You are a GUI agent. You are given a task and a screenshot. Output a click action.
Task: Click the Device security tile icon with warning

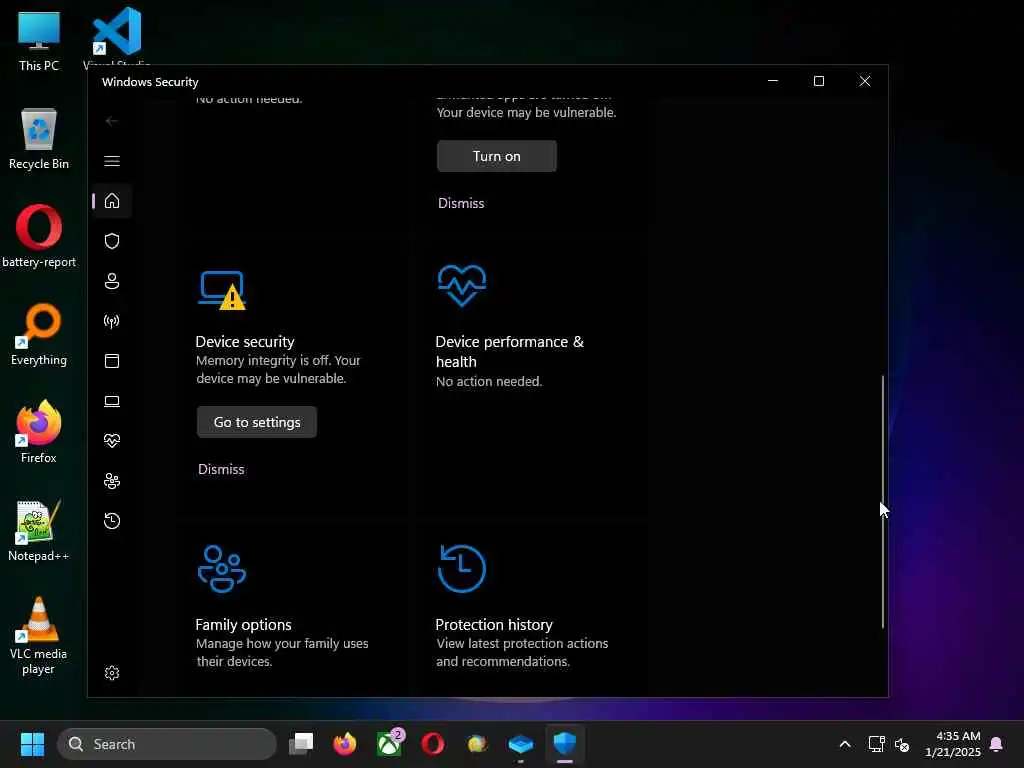222,290
